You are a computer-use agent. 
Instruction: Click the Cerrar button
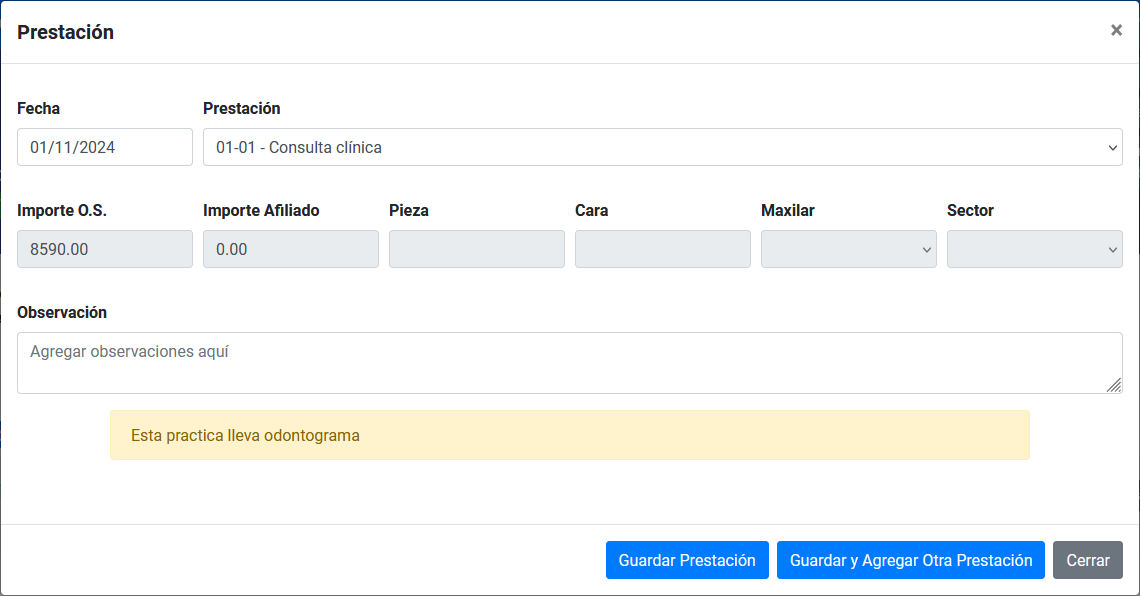click(1087, 560)
